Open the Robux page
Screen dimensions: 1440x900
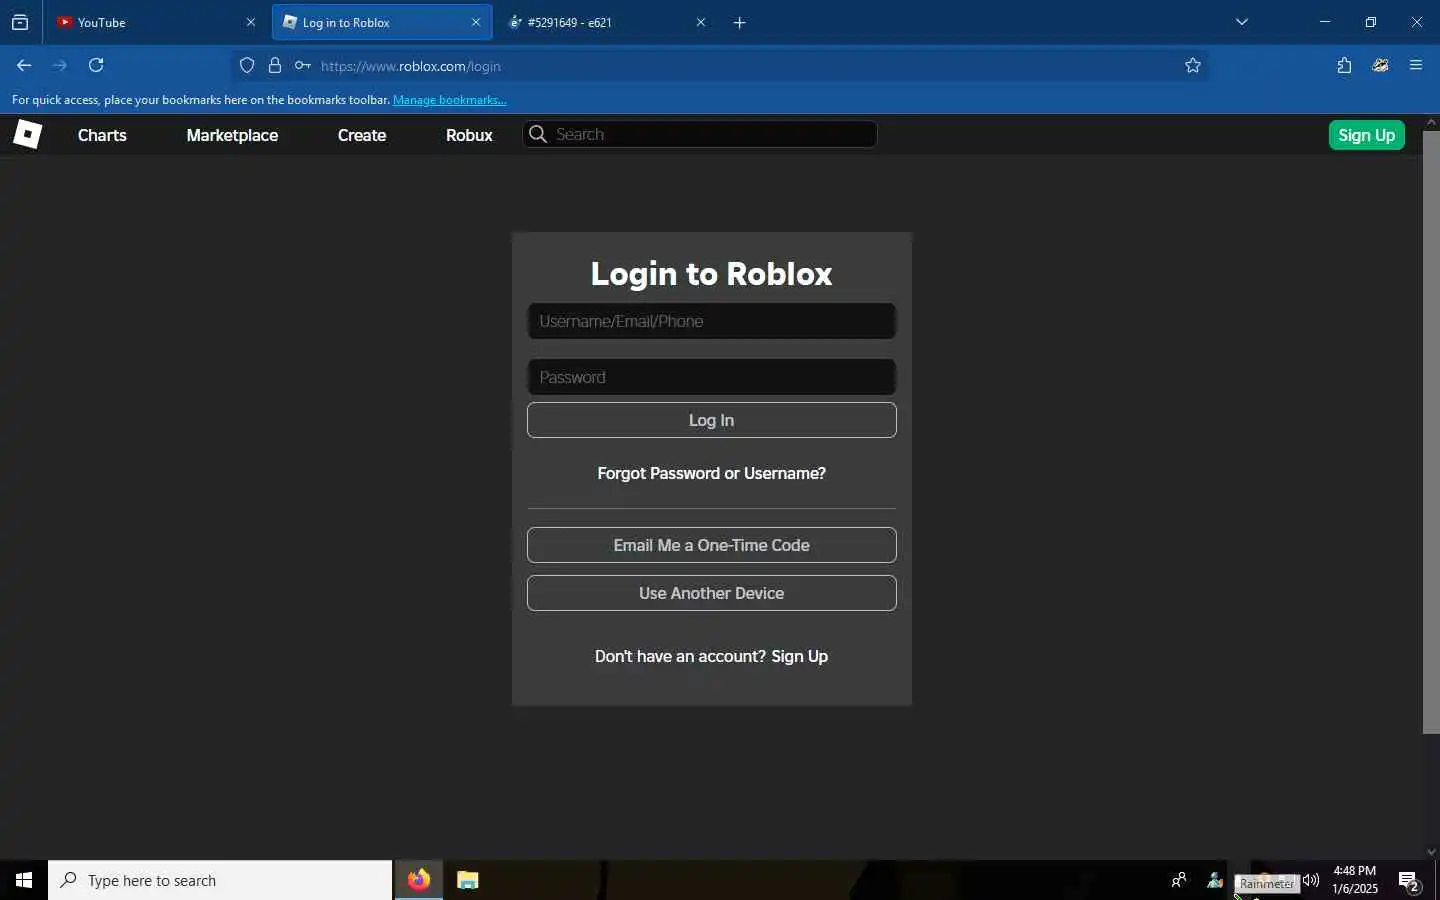pyautogui.click(x=469, y=135)
